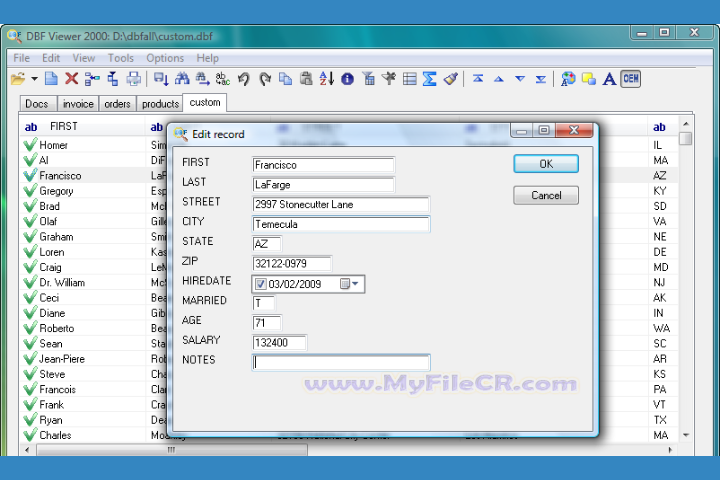
Task: Click the redo arrow icon
Action: (x=264, y=79)
